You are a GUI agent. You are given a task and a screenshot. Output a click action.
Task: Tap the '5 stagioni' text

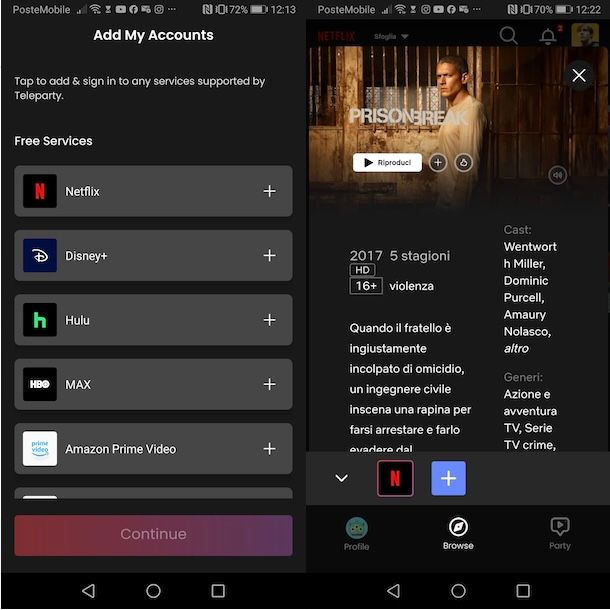coord(420,256)
